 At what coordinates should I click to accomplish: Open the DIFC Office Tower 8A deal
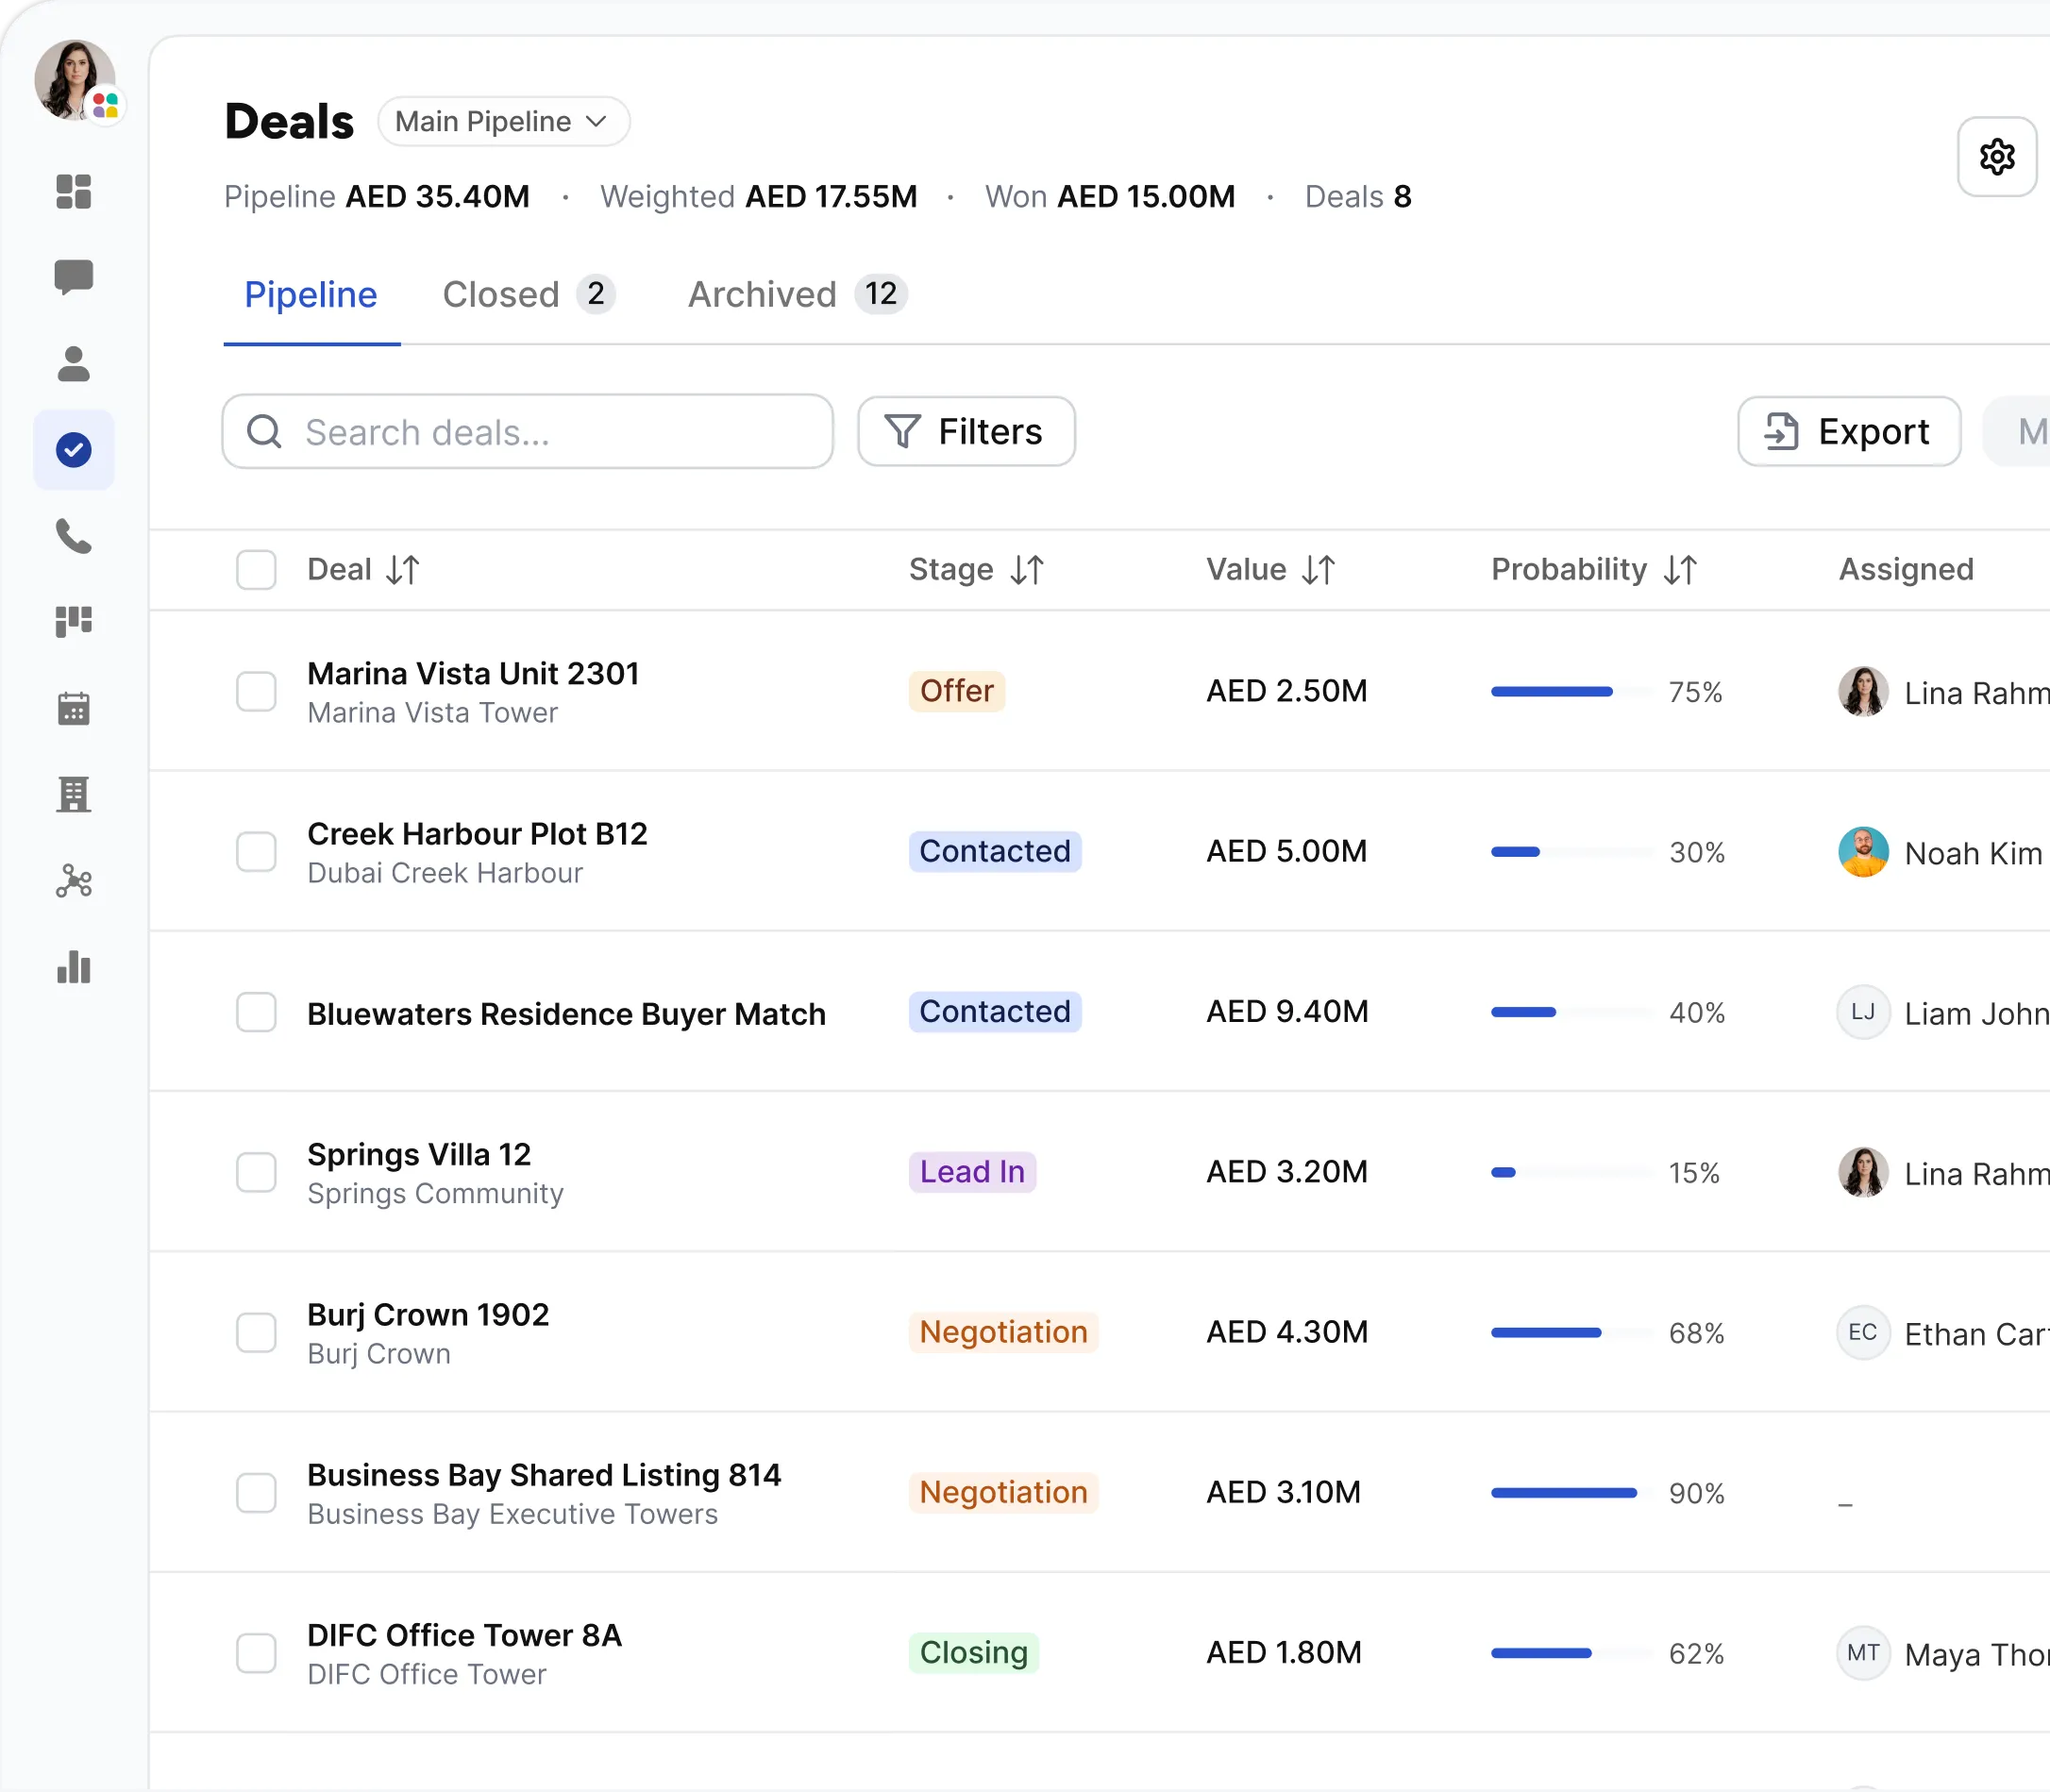pos(464,1635)
